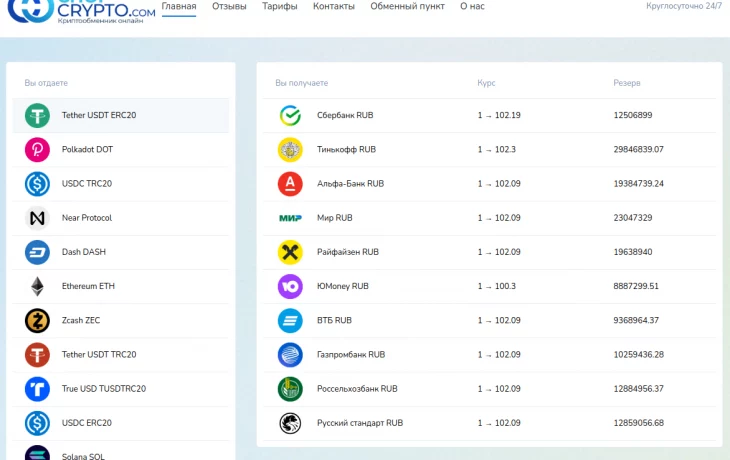Click the Near Protocol logo icon
Screen dimensions: 730x460
click(37, 218)
